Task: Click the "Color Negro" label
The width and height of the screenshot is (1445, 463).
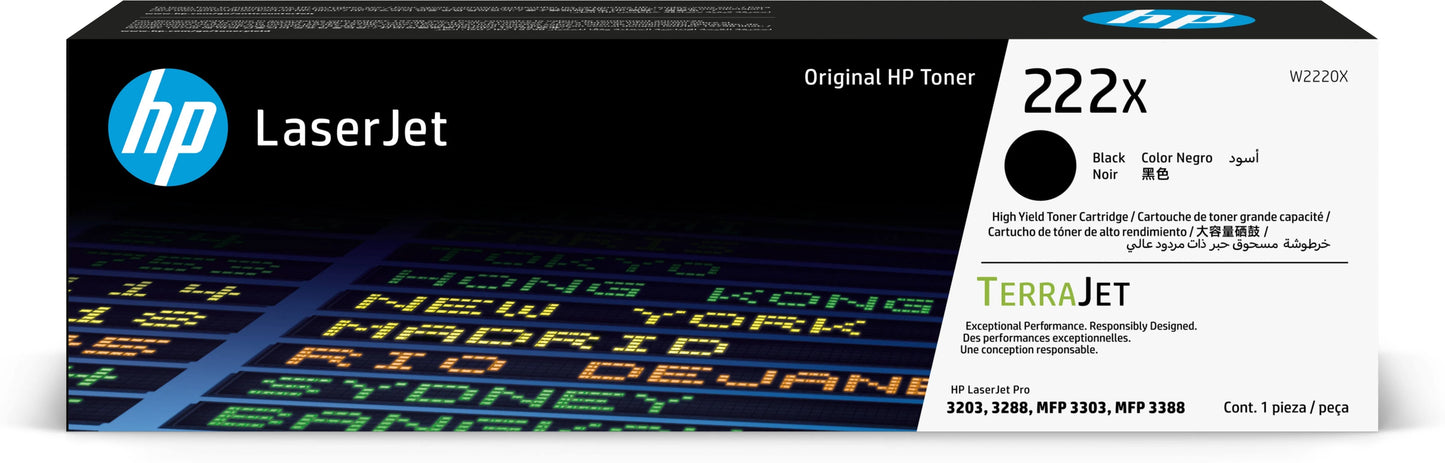Action: pos(1176,158)
